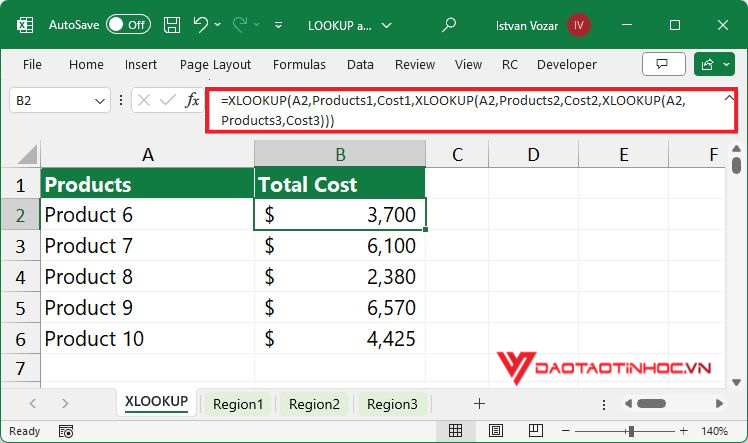The height and width of the screenshot is (443, 748).
Task: Select column D header
Action: 533,155
